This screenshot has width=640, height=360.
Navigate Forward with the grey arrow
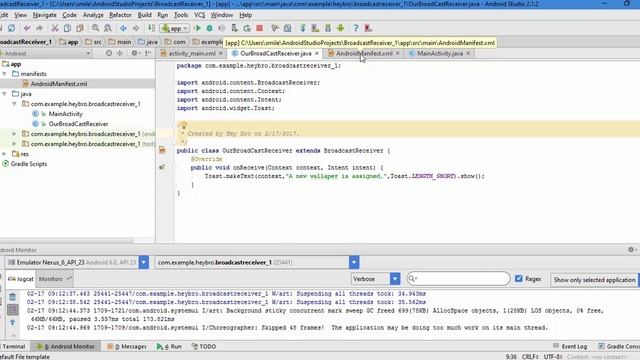pyautogui.click(x=136, y=28)
